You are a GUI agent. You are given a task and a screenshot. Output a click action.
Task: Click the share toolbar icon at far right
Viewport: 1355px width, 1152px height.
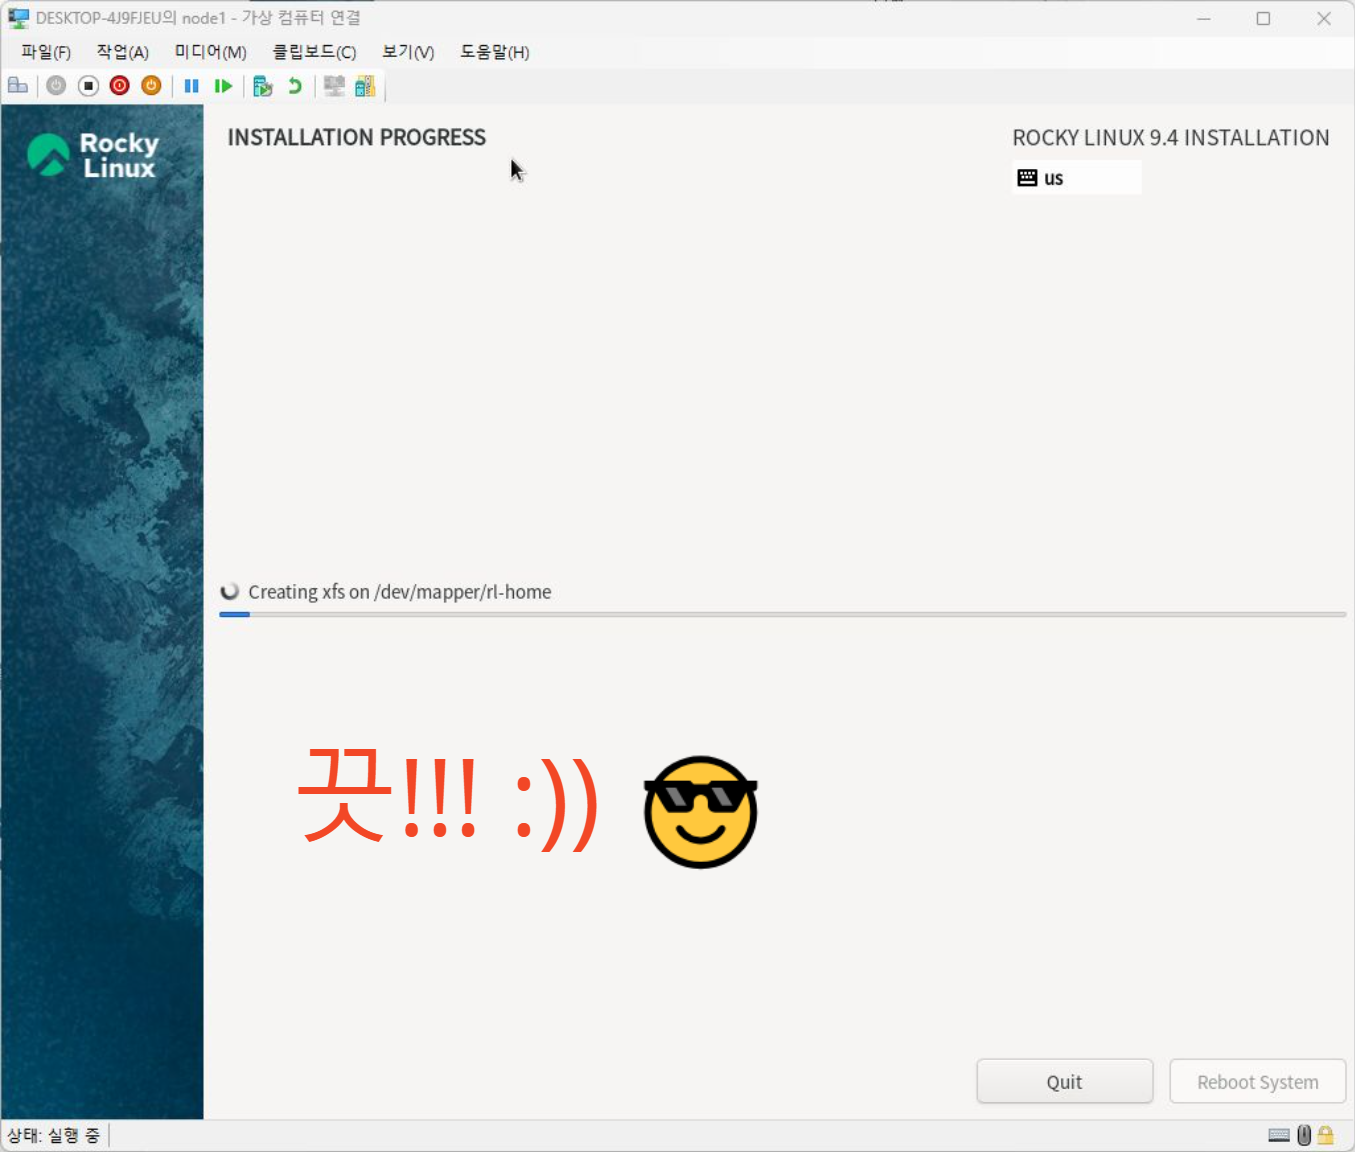pos(365,86)
